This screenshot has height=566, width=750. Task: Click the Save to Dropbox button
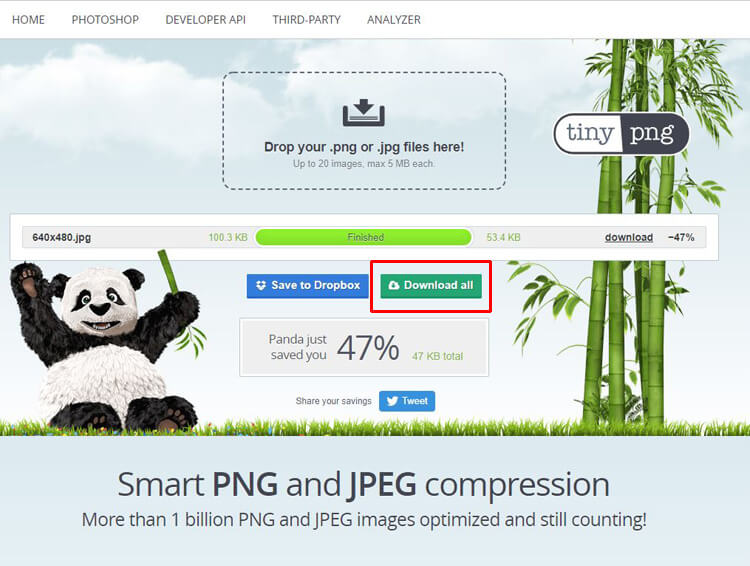click(308, 286)
